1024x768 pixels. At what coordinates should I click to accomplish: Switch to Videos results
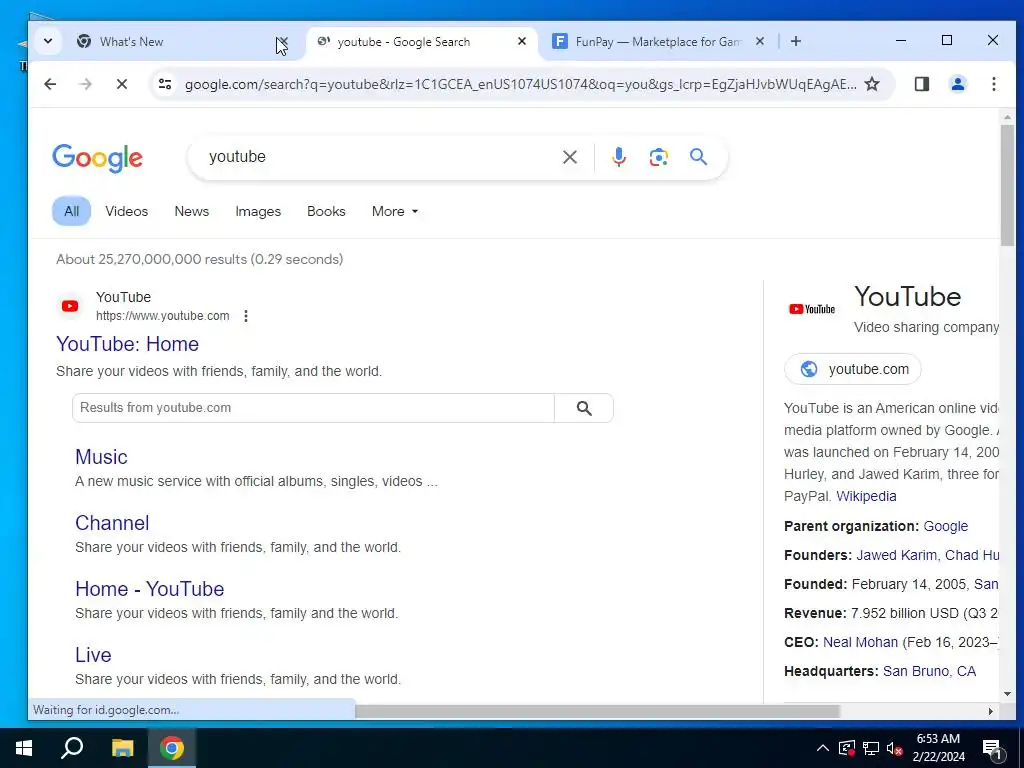coord(127,211)
